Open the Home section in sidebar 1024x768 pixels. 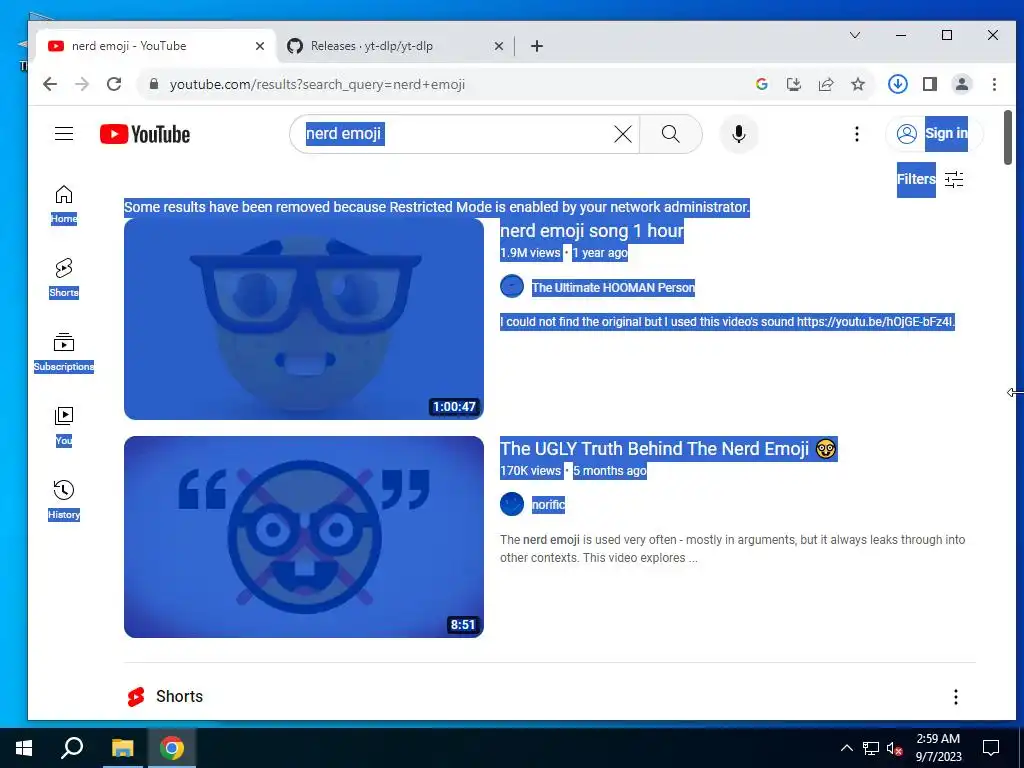64,204
